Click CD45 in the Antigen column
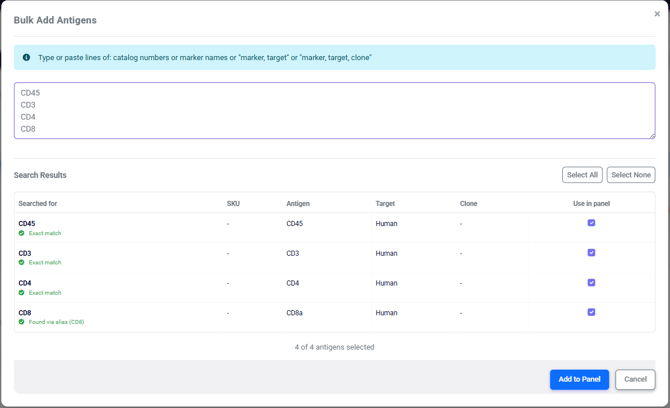Viewport: 670px width, 408px height. pyautogui.click(x=294, y=223)
